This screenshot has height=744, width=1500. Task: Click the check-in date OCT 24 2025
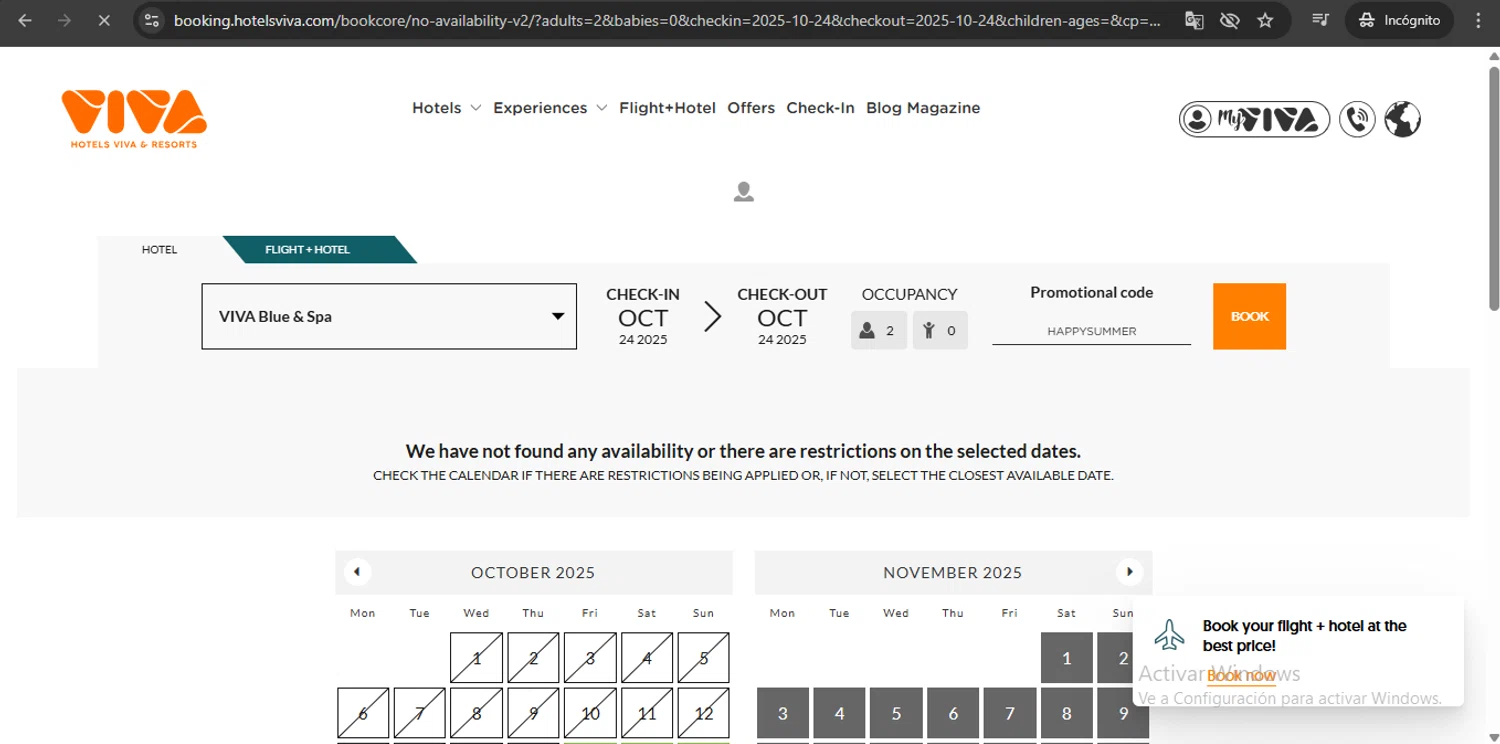643,317
